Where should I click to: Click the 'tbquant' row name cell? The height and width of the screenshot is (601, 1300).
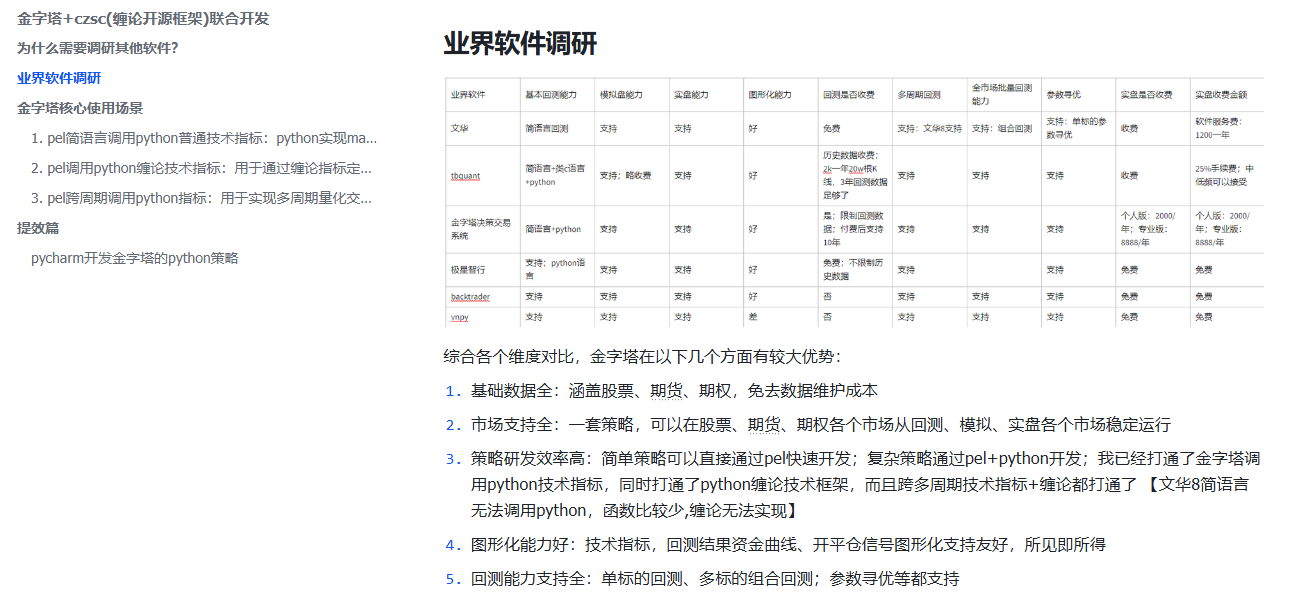click(482, 176)
